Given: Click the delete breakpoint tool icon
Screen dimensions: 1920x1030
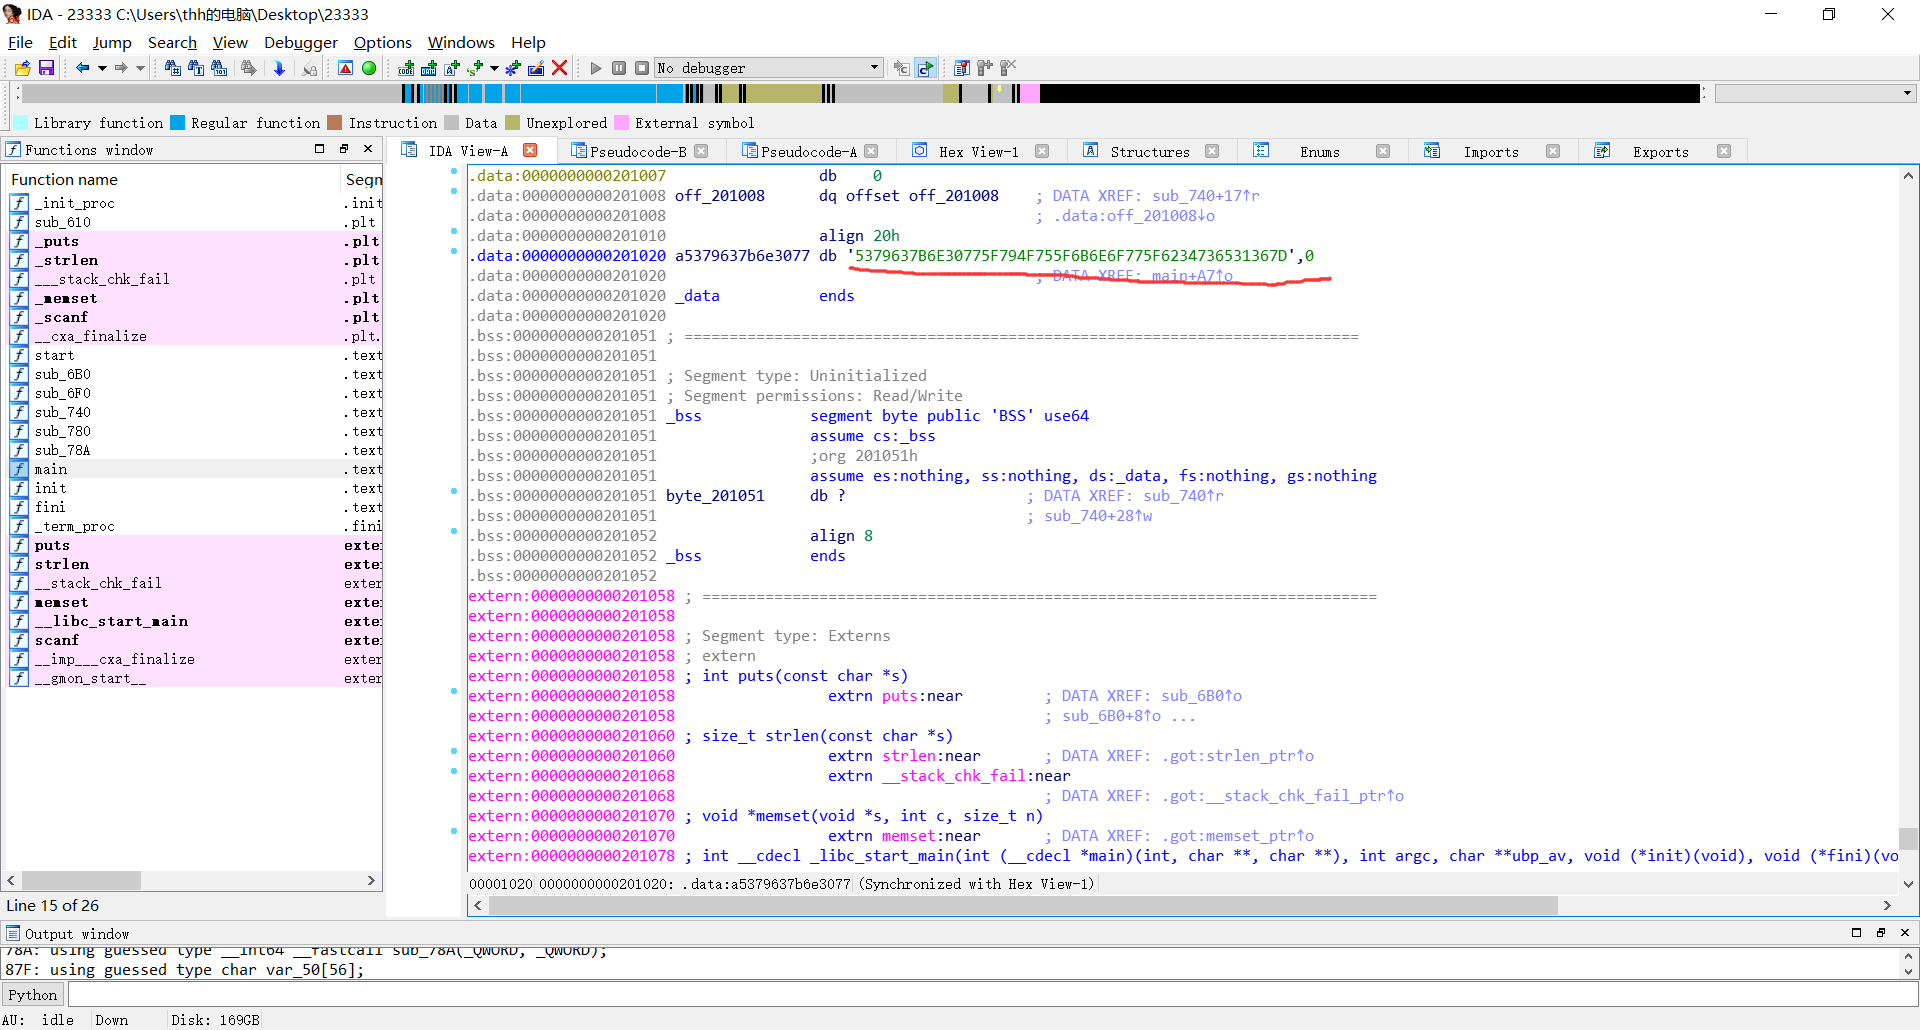Looking at the screenshot, I should click(1008, 68).
